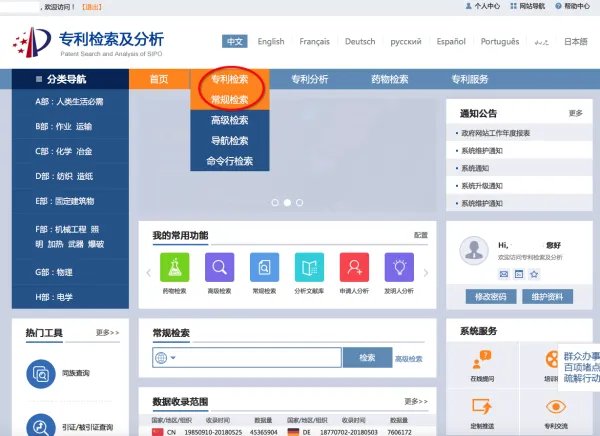The image size is (600, 436).
Task: Open notice 政府网站工作年度报表
Action: coord(496,133)
